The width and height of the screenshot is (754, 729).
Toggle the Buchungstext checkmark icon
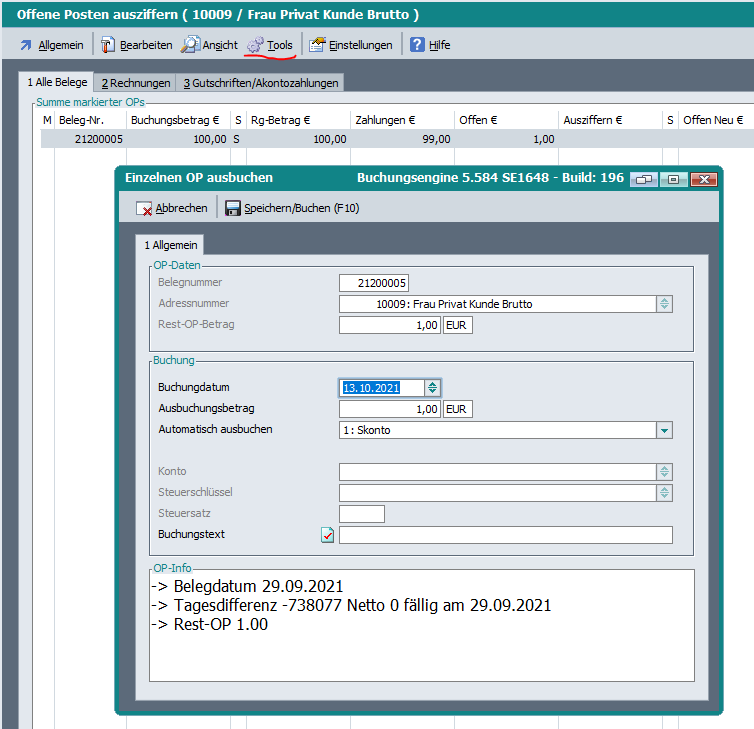(327, 535)
